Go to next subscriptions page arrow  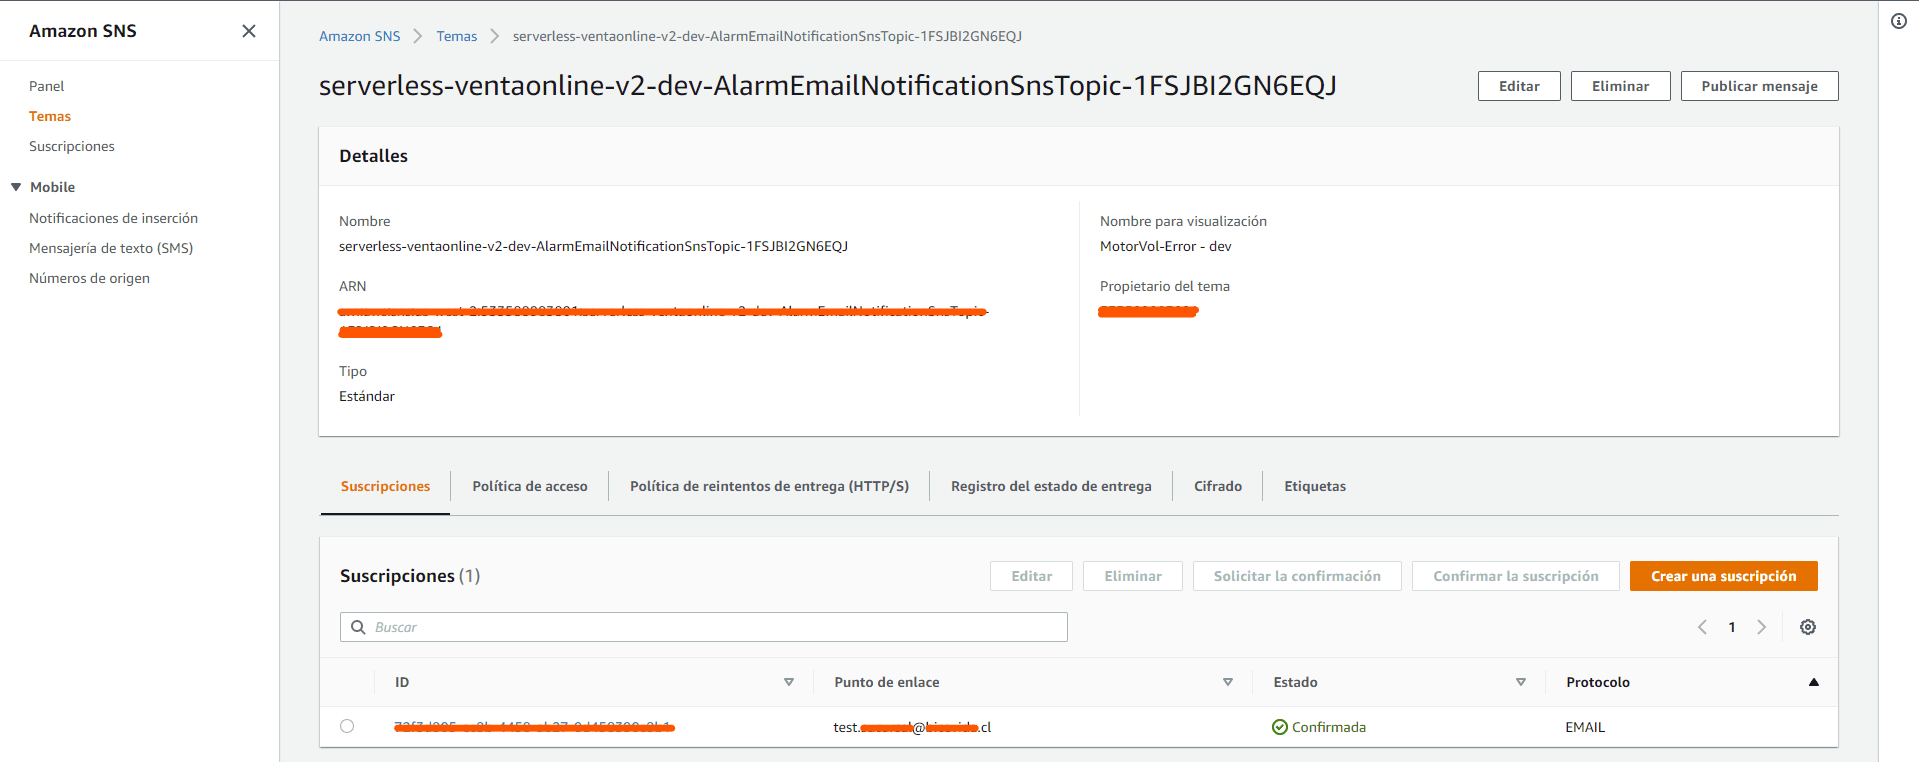(x=1761, y=627)
